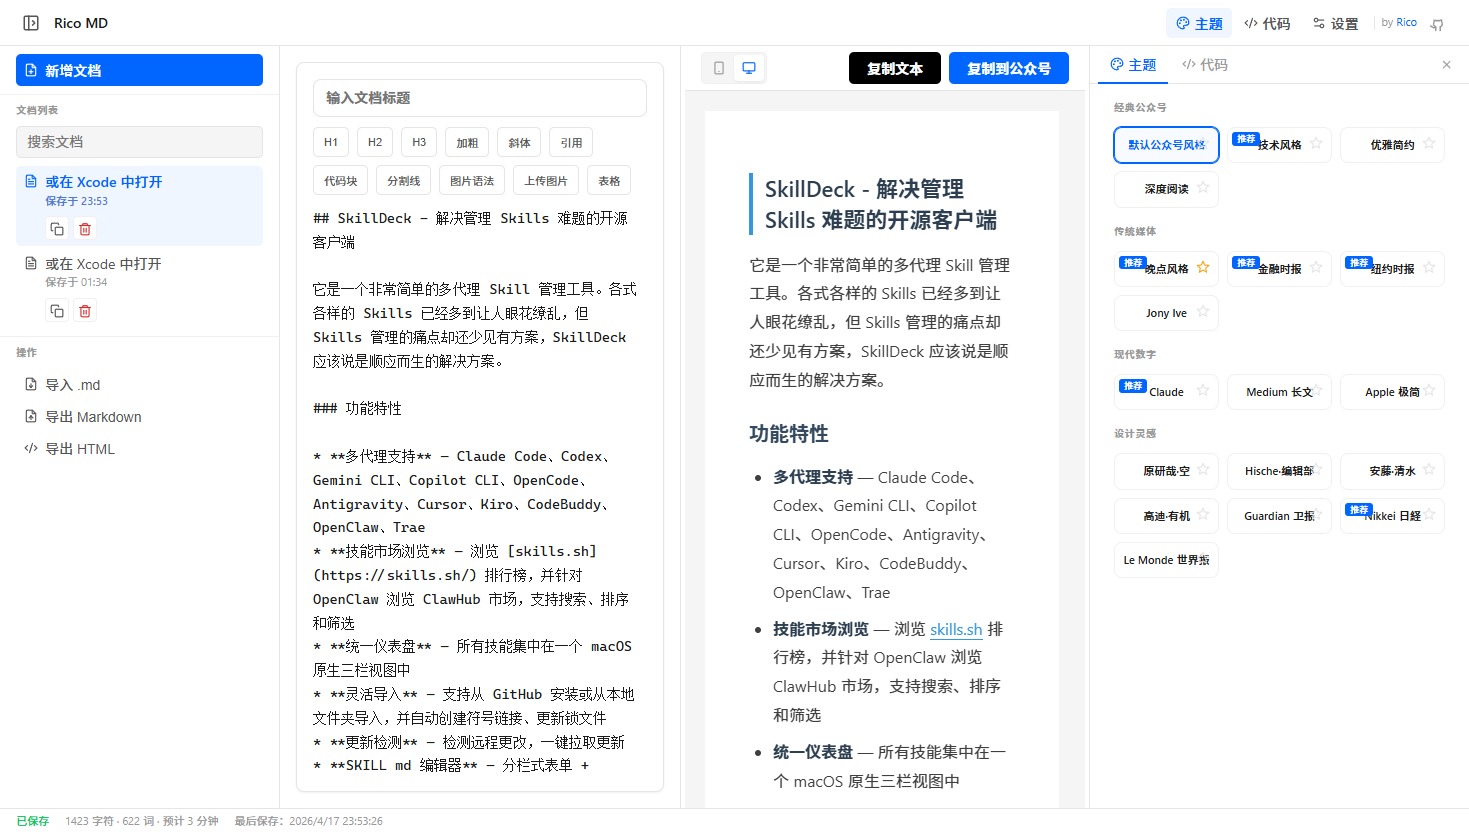Switch preview to desktop monitor view

pyautogui.click(x=749, y=68)
